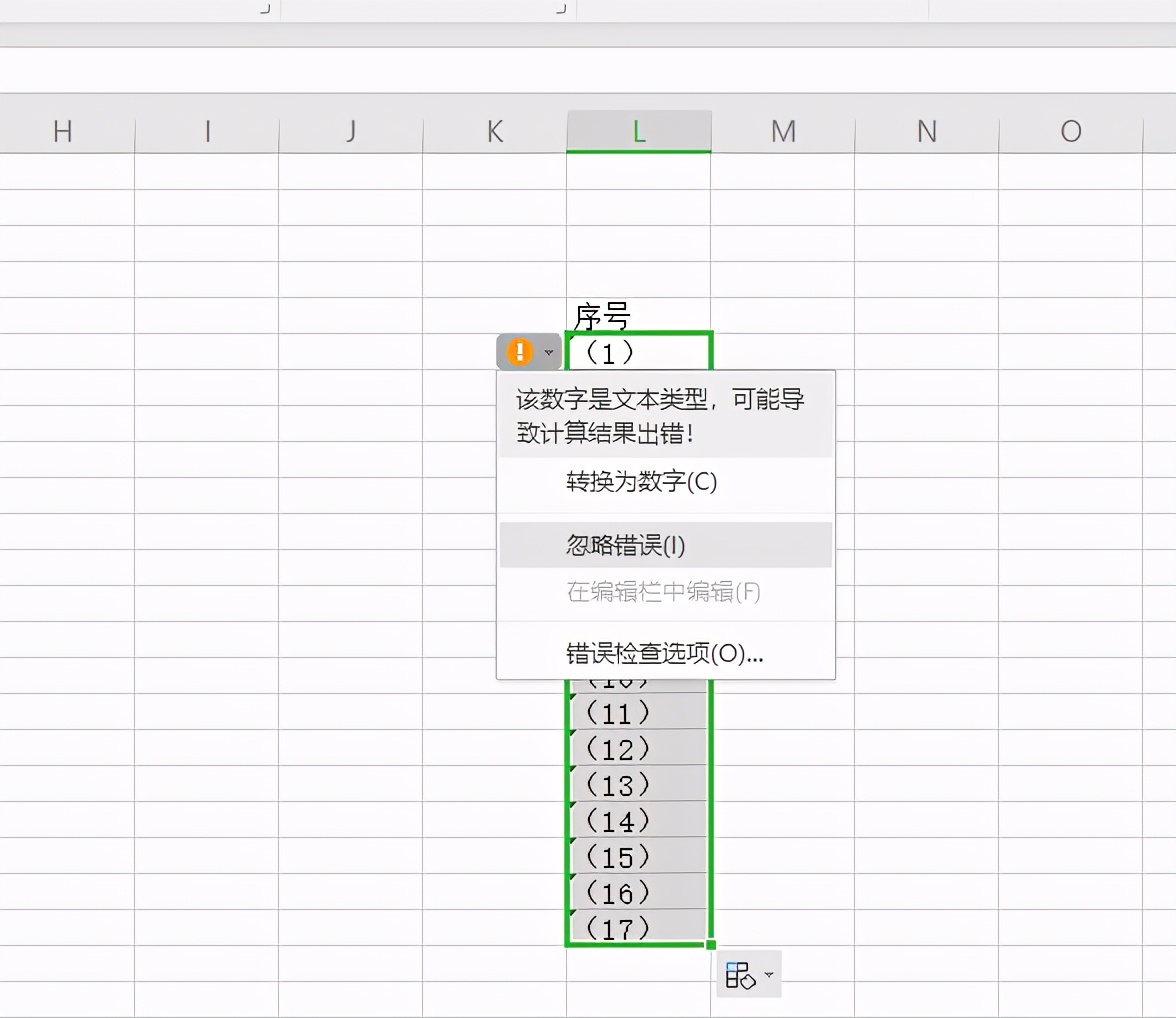Click the cell containing (1)
Image resolution: width=1176 pixels, height=1018 pixels.
[639, 352]
